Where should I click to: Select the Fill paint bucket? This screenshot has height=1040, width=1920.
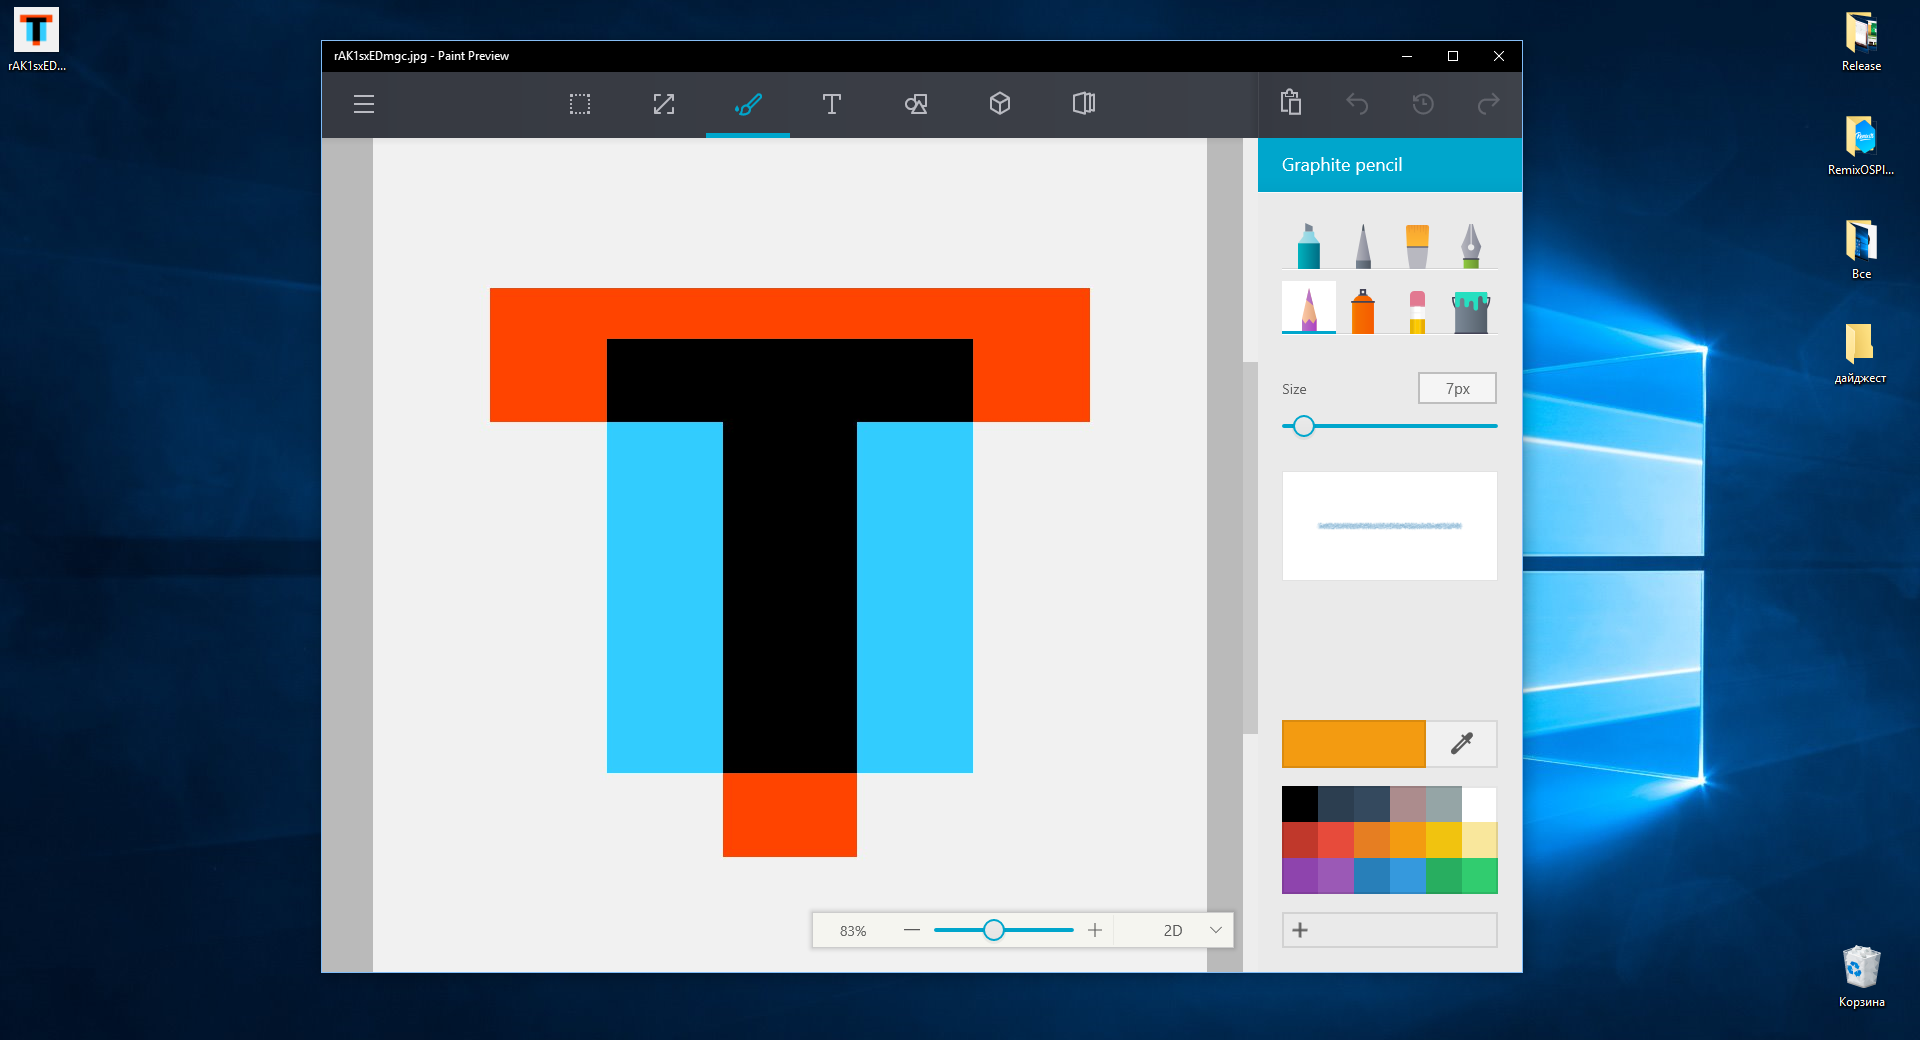[x=1471, y=310]
